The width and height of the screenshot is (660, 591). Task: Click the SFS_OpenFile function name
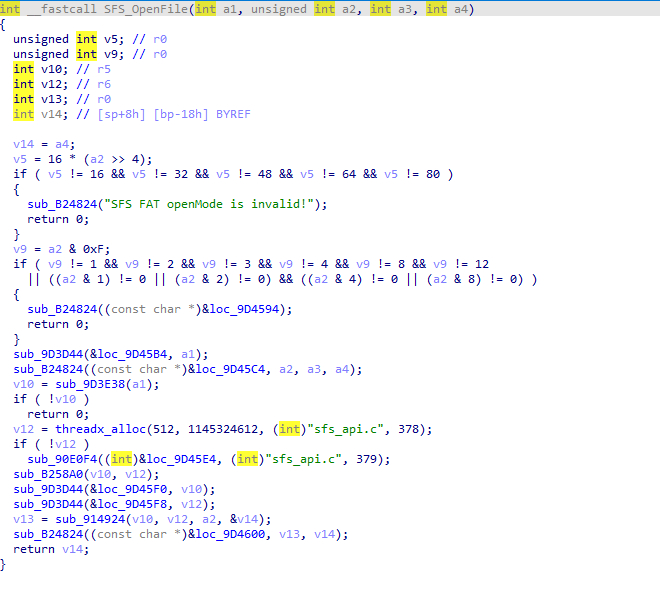pyautogui.click(x=146, y=9)
